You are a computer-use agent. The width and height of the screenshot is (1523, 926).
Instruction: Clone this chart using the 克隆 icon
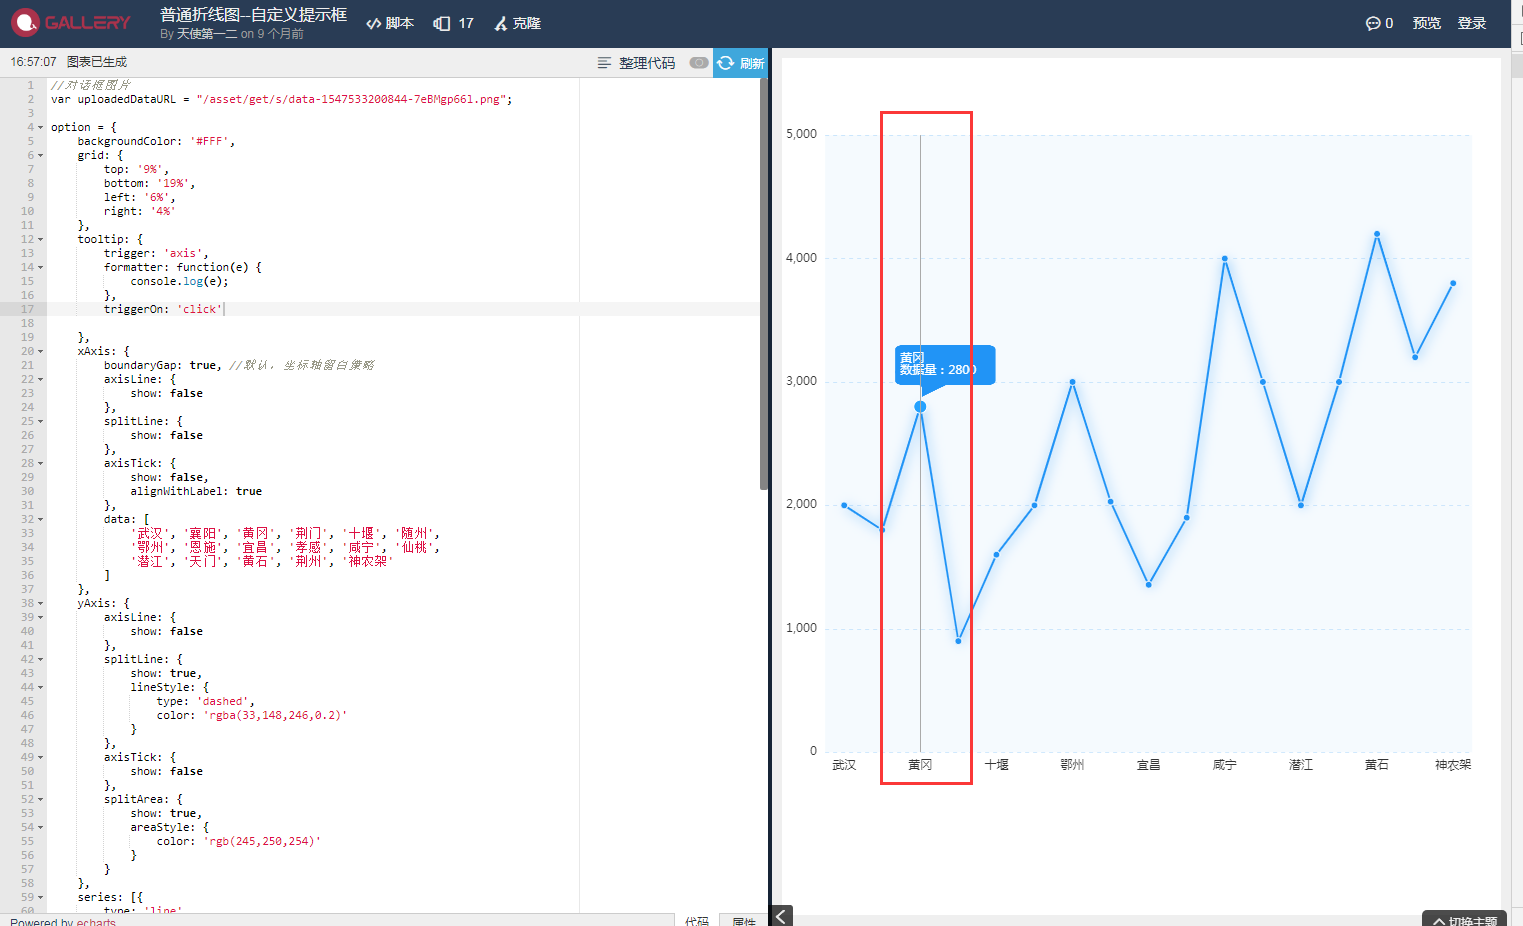click(x=516, y=22)
